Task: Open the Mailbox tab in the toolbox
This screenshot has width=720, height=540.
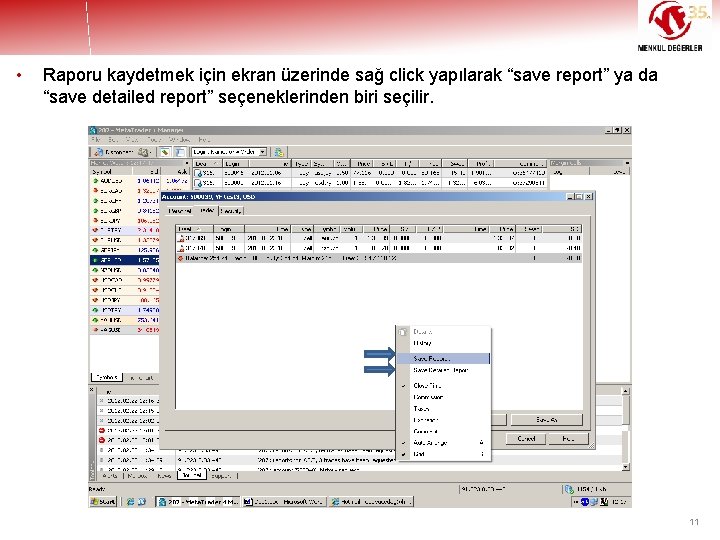Action: [137, 476]
